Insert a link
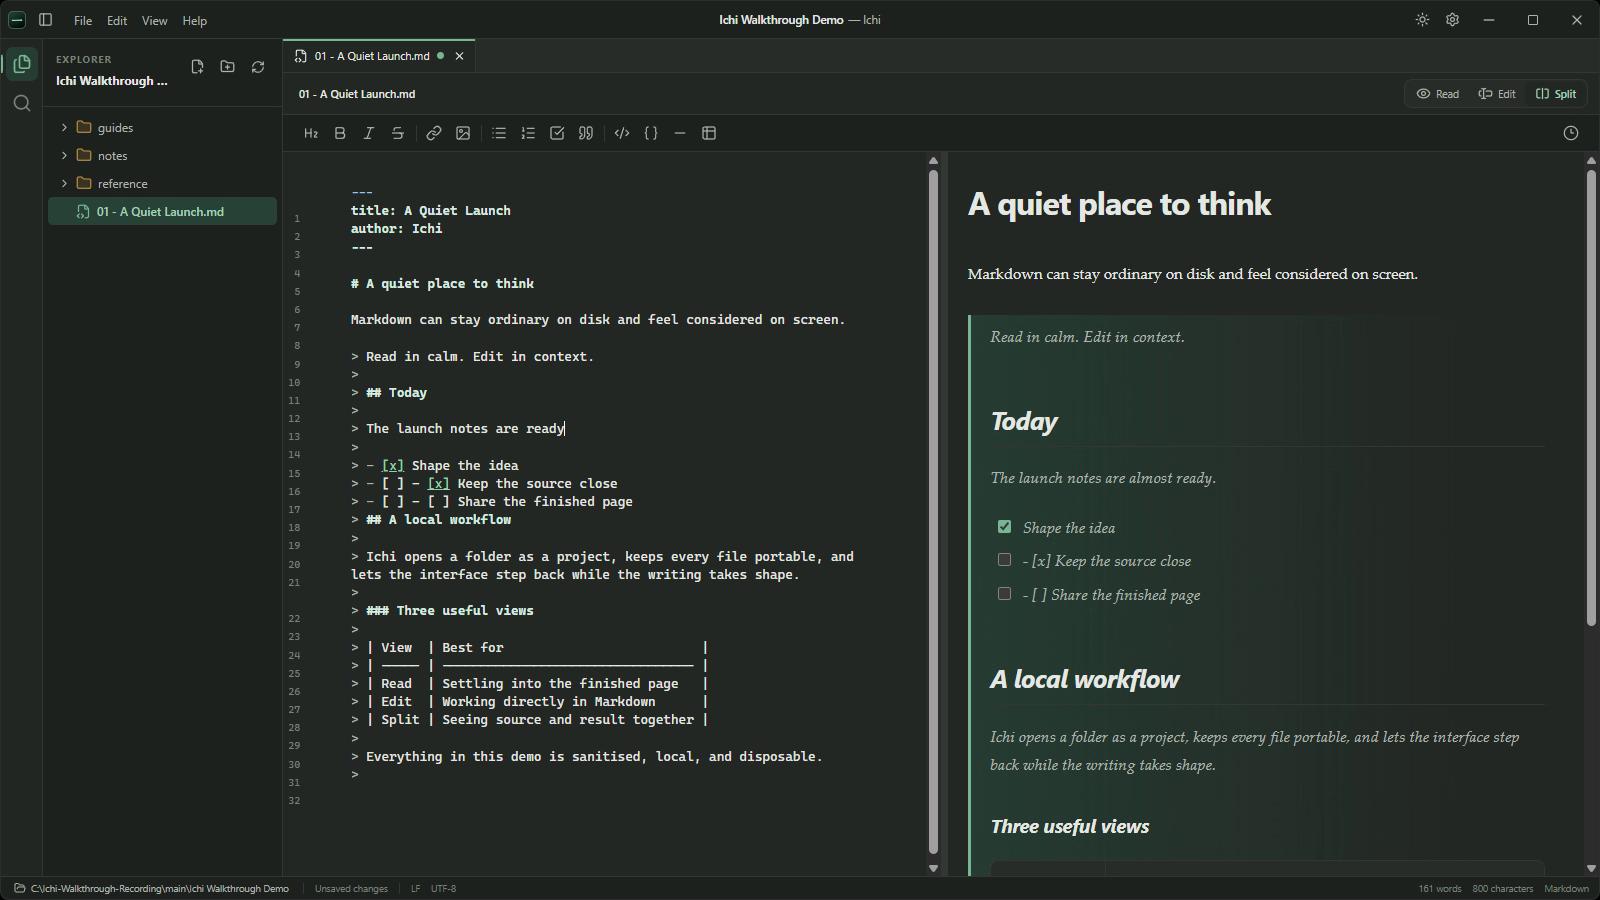 coord(434,133)
